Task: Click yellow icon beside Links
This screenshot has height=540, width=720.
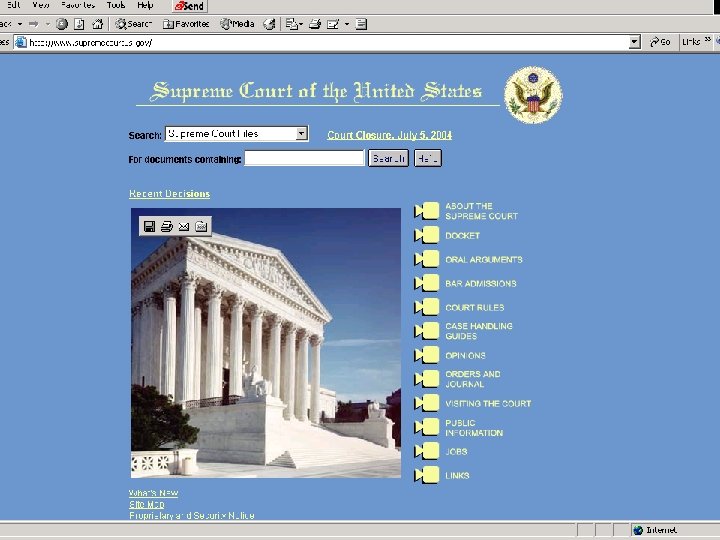Action: click(x=427, y=475)
